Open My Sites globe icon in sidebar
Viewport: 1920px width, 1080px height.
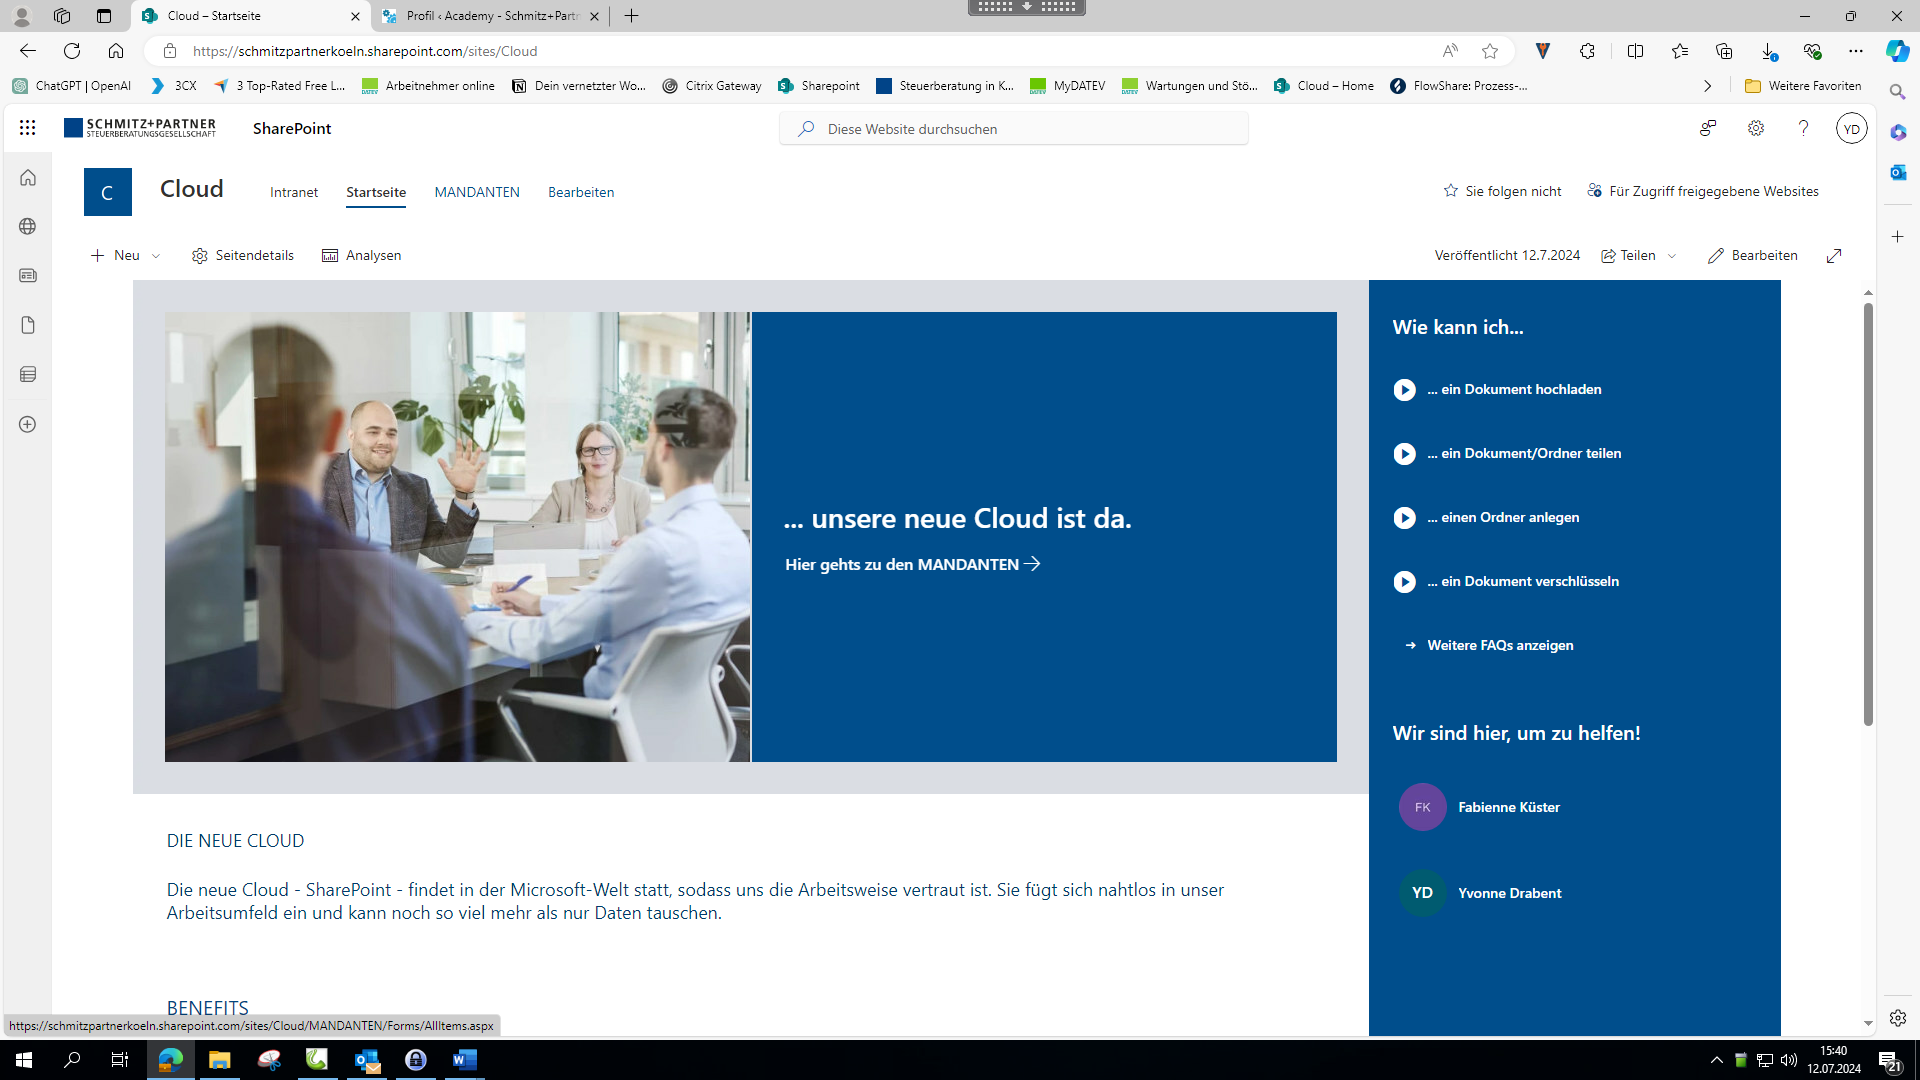click(x=28, y=226)
